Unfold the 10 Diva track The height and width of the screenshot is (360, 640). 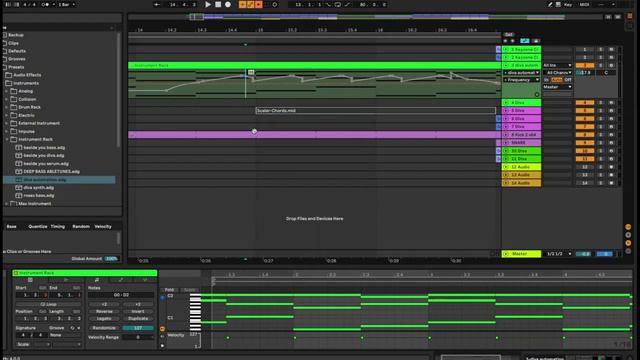(x=506, y=151)
